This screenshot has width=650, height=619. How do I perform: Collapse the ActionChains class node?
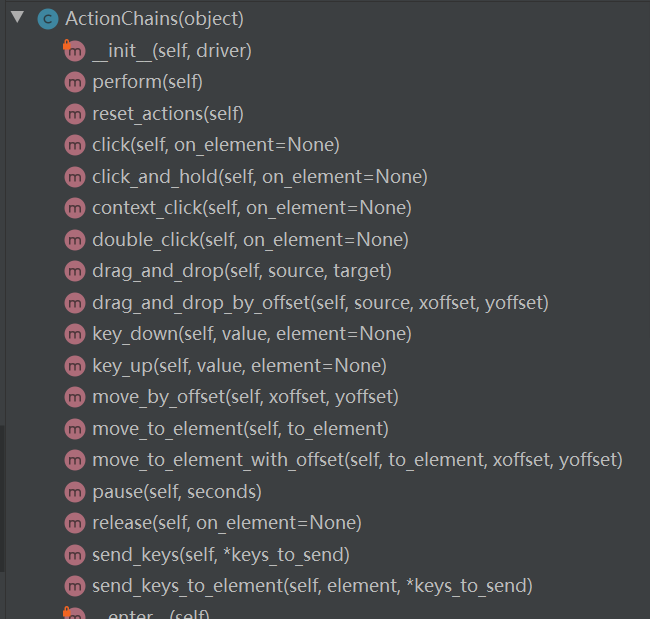tap(17, 18)
